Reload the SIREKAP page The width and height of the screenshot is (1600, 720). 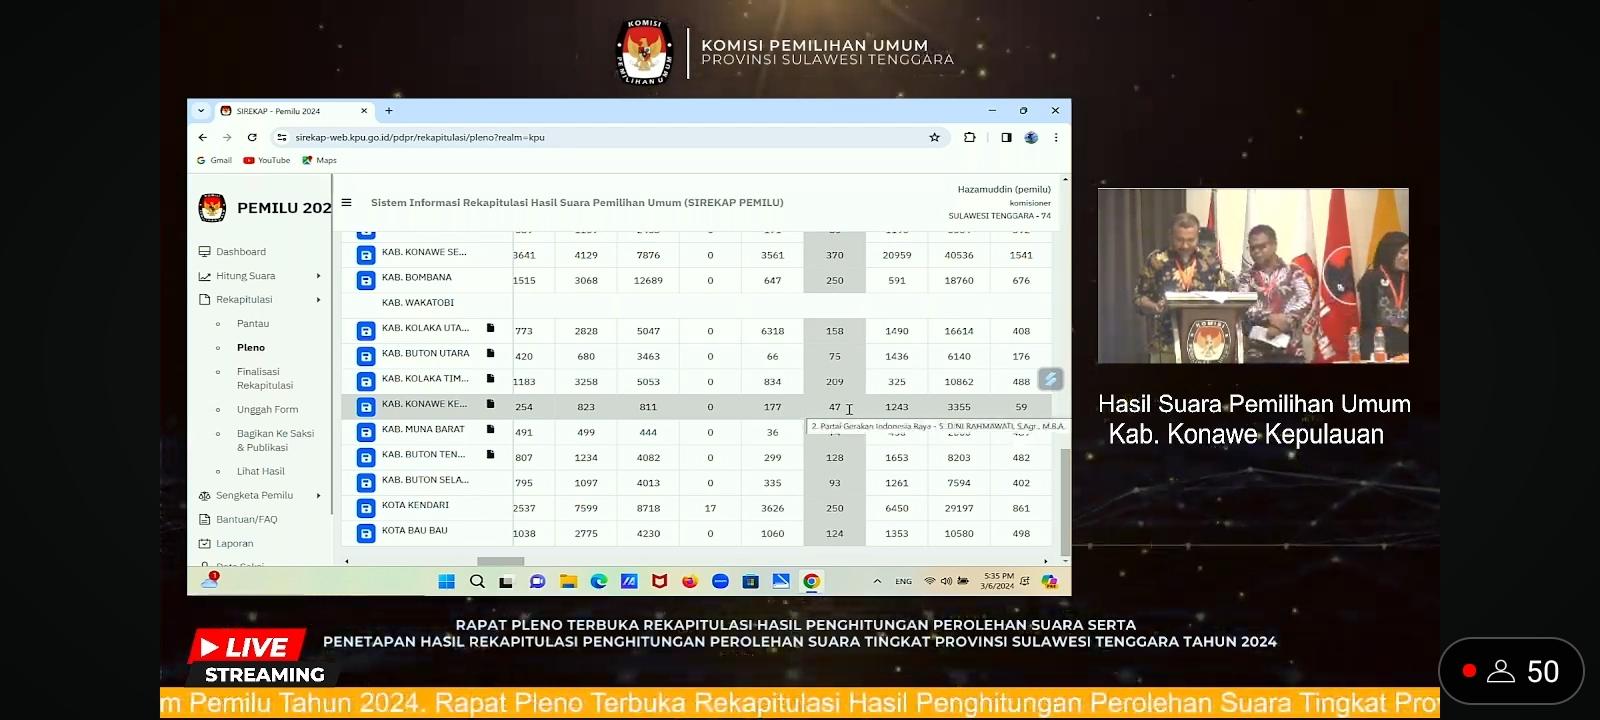point(252,138)
